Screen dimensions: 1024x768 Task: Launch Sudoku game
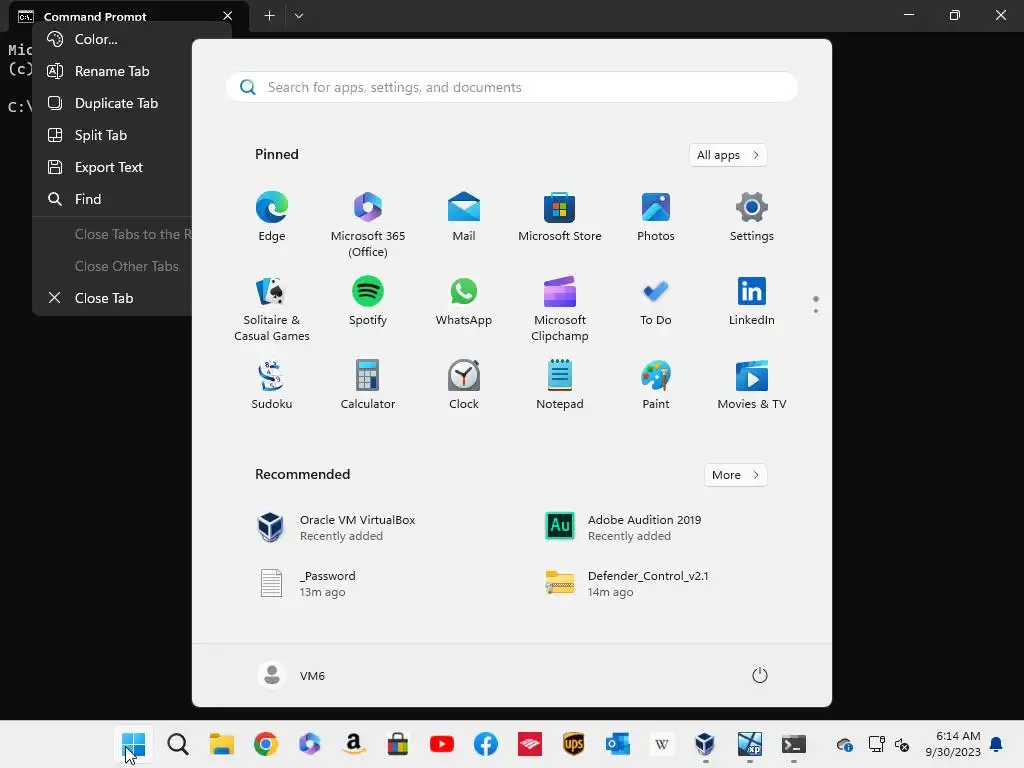pyautogui.click(x=272, y=385)
